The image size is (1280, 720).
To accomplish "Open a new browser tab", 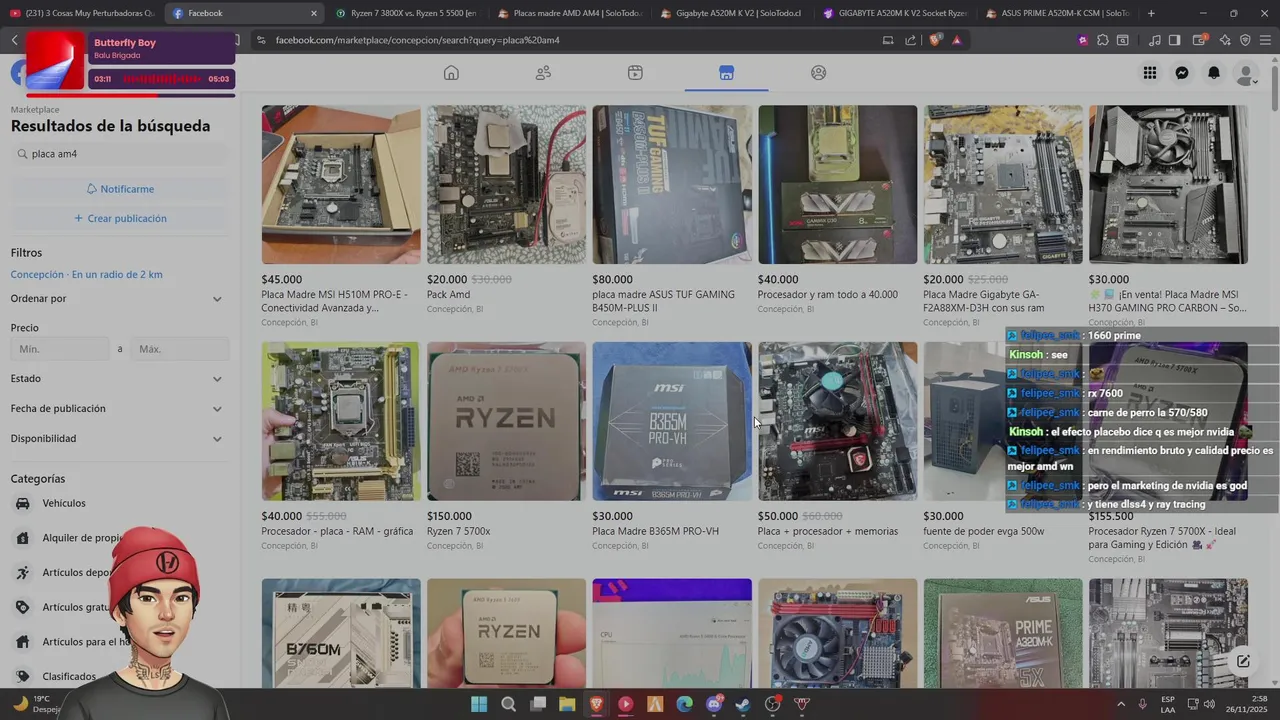I will point(1151,13).
